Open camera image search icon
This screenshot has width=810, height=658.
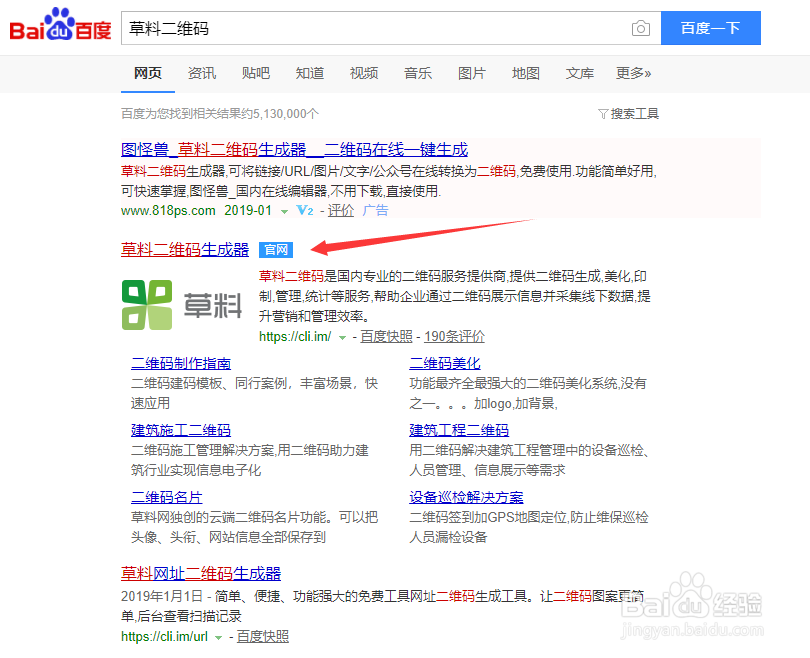[x=641, y=28]
